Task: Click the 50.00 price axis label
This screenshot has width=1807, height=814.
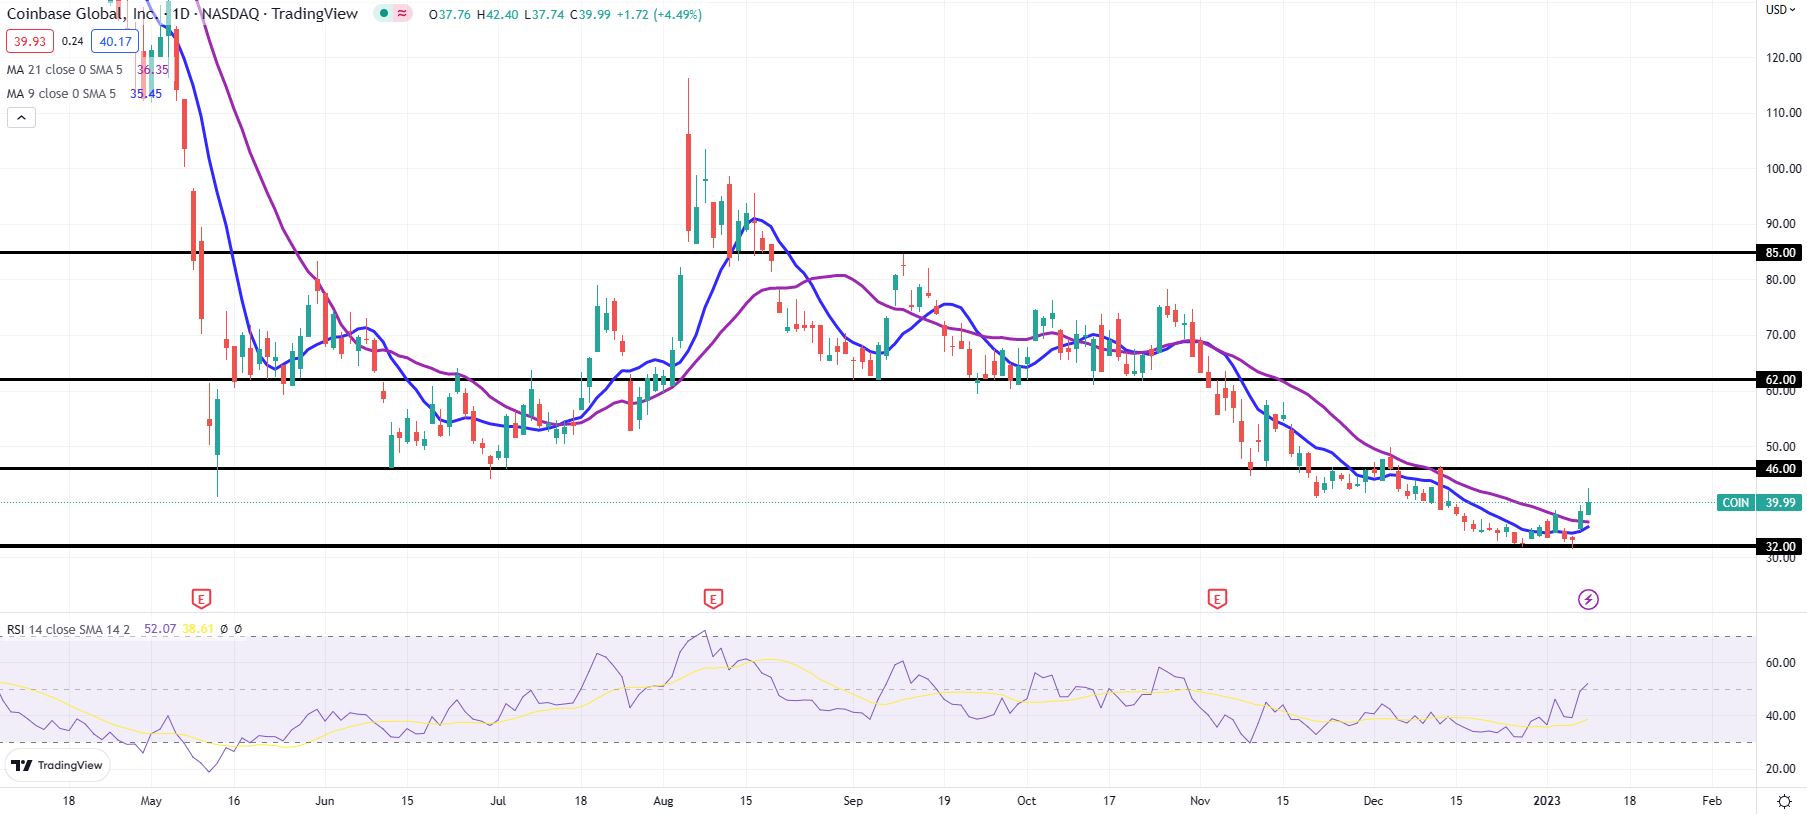Action: [x=1781, y=447]
